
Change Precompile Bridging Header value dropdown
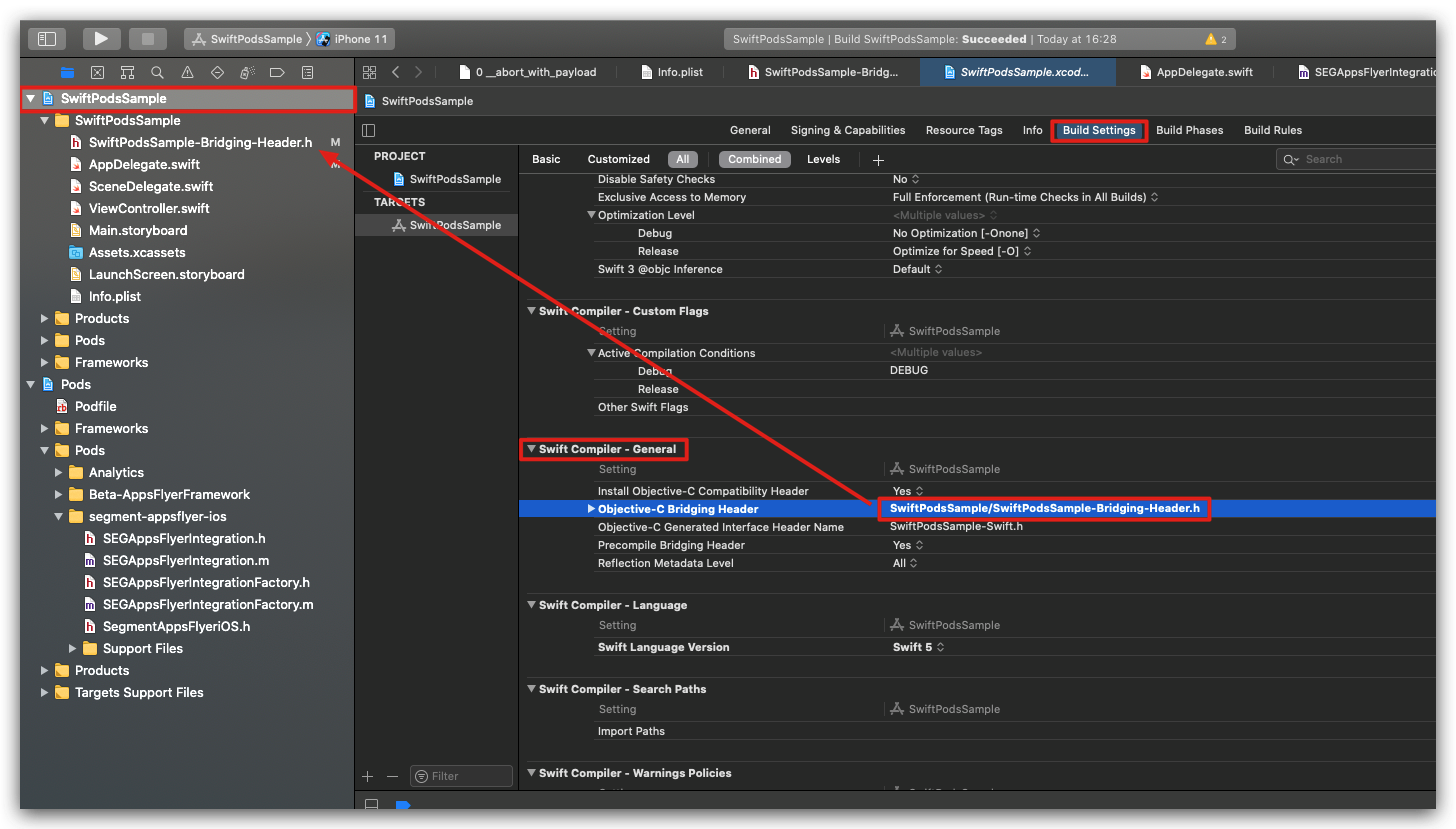click(906, 545)
